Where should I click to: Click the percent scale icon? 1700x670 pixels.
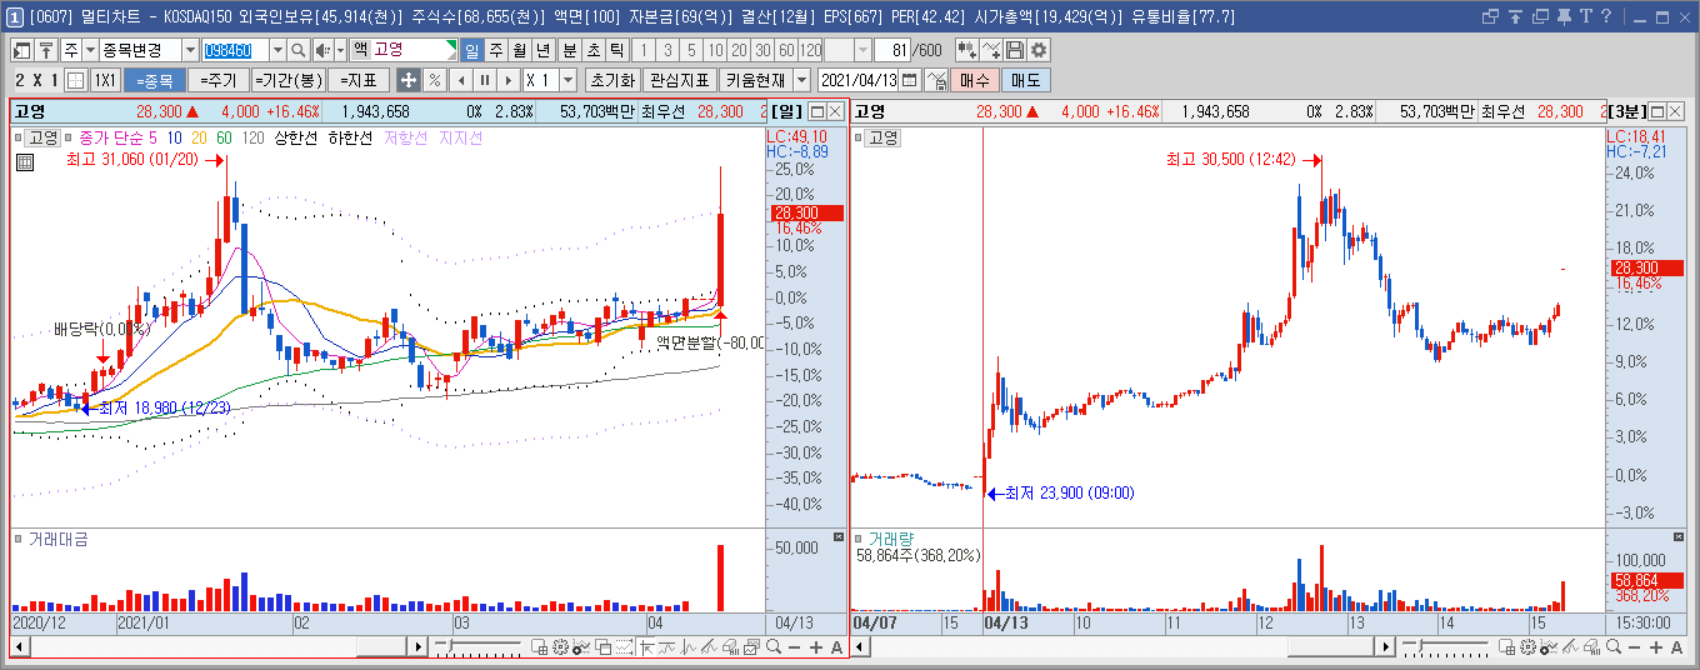435,80
